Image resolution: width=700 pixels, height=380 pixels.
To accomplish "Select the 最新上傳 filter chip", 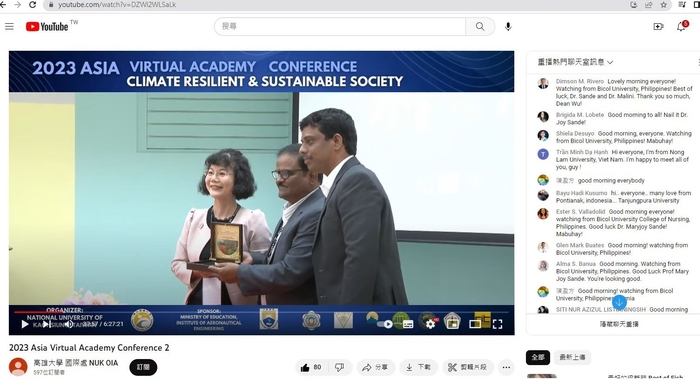I will [572, 357].
